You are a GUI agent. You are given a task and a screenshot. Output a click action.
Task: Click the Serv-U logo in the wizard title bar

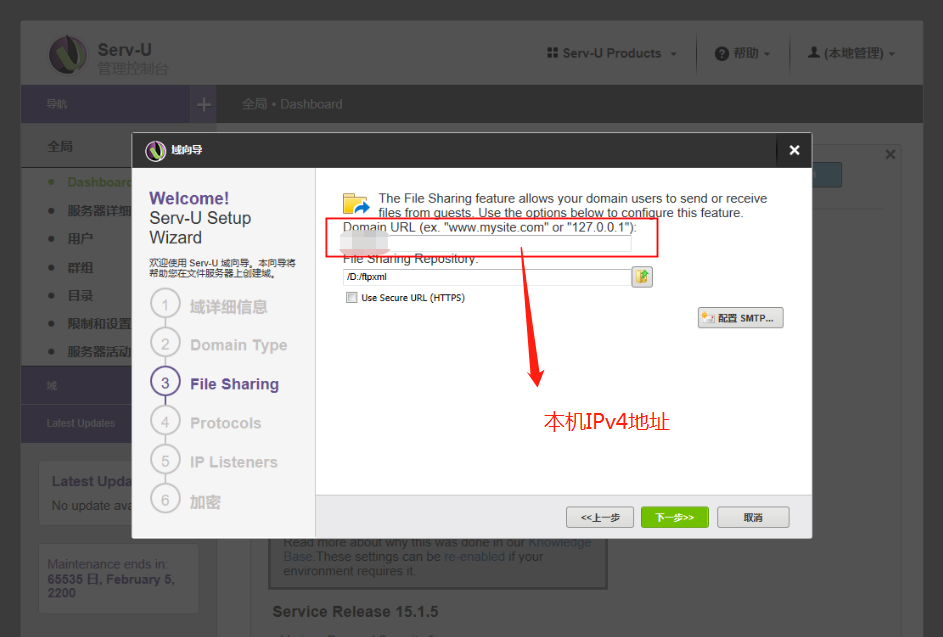click(x=155, y=150)
